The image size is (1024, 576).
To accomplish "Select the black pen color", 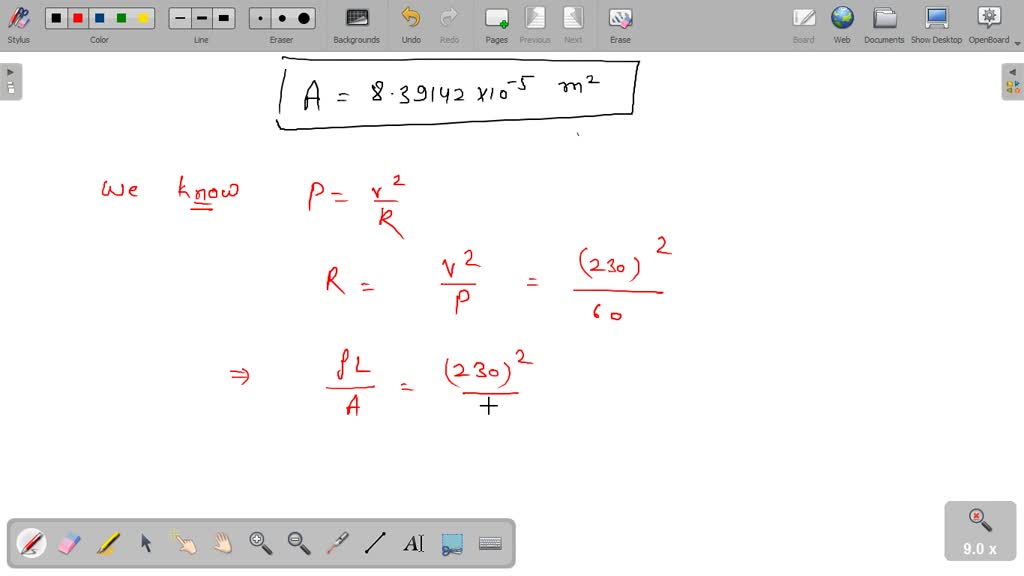I will tap(56, 18).
